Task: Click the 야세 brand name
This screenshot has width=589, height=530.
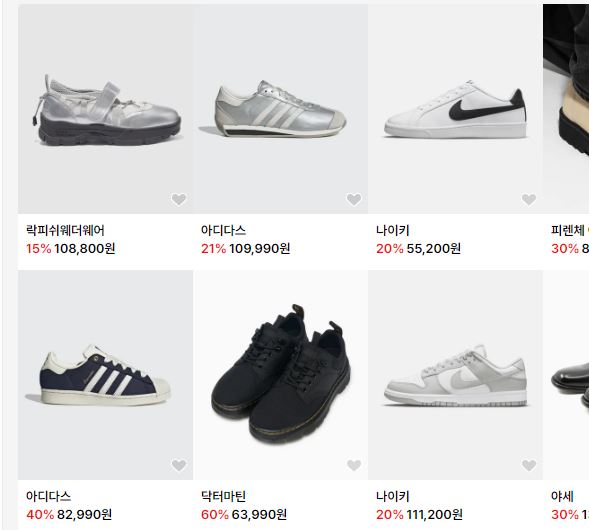Action: click(x=562, y=496)
